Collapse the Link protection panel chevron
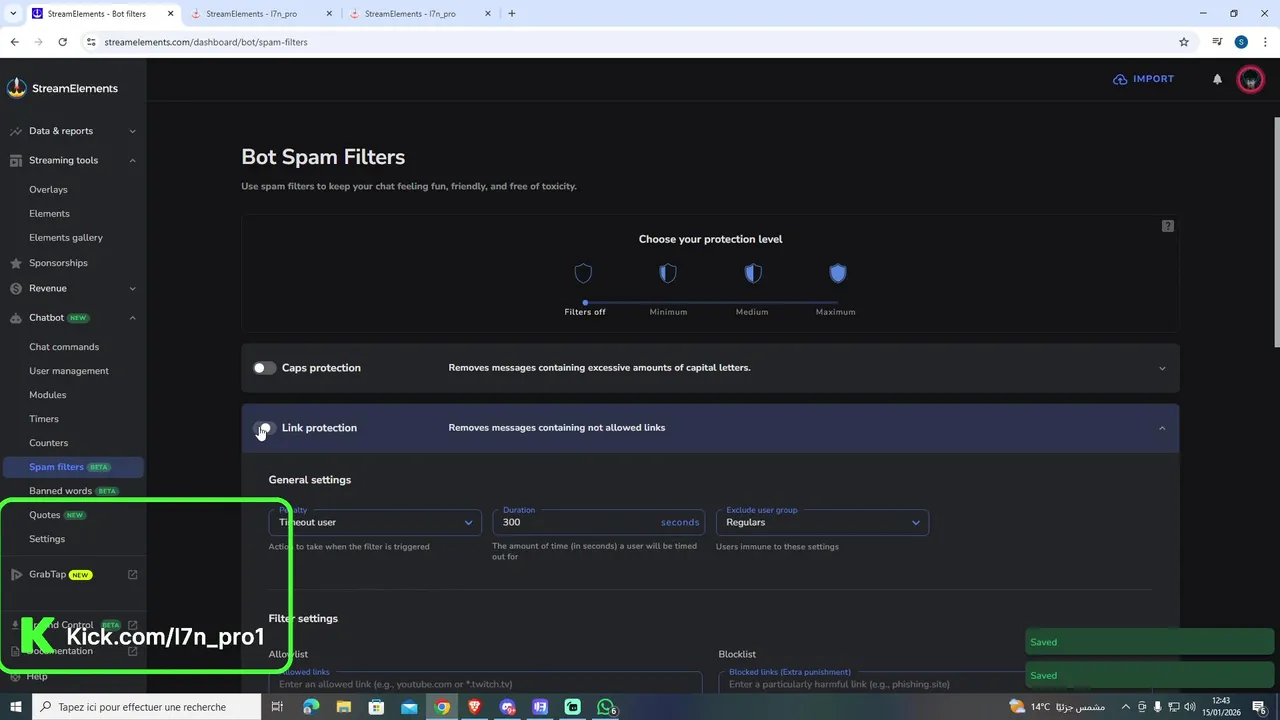This screenshot has height=720, width=1280. [x=1162, y=428]
